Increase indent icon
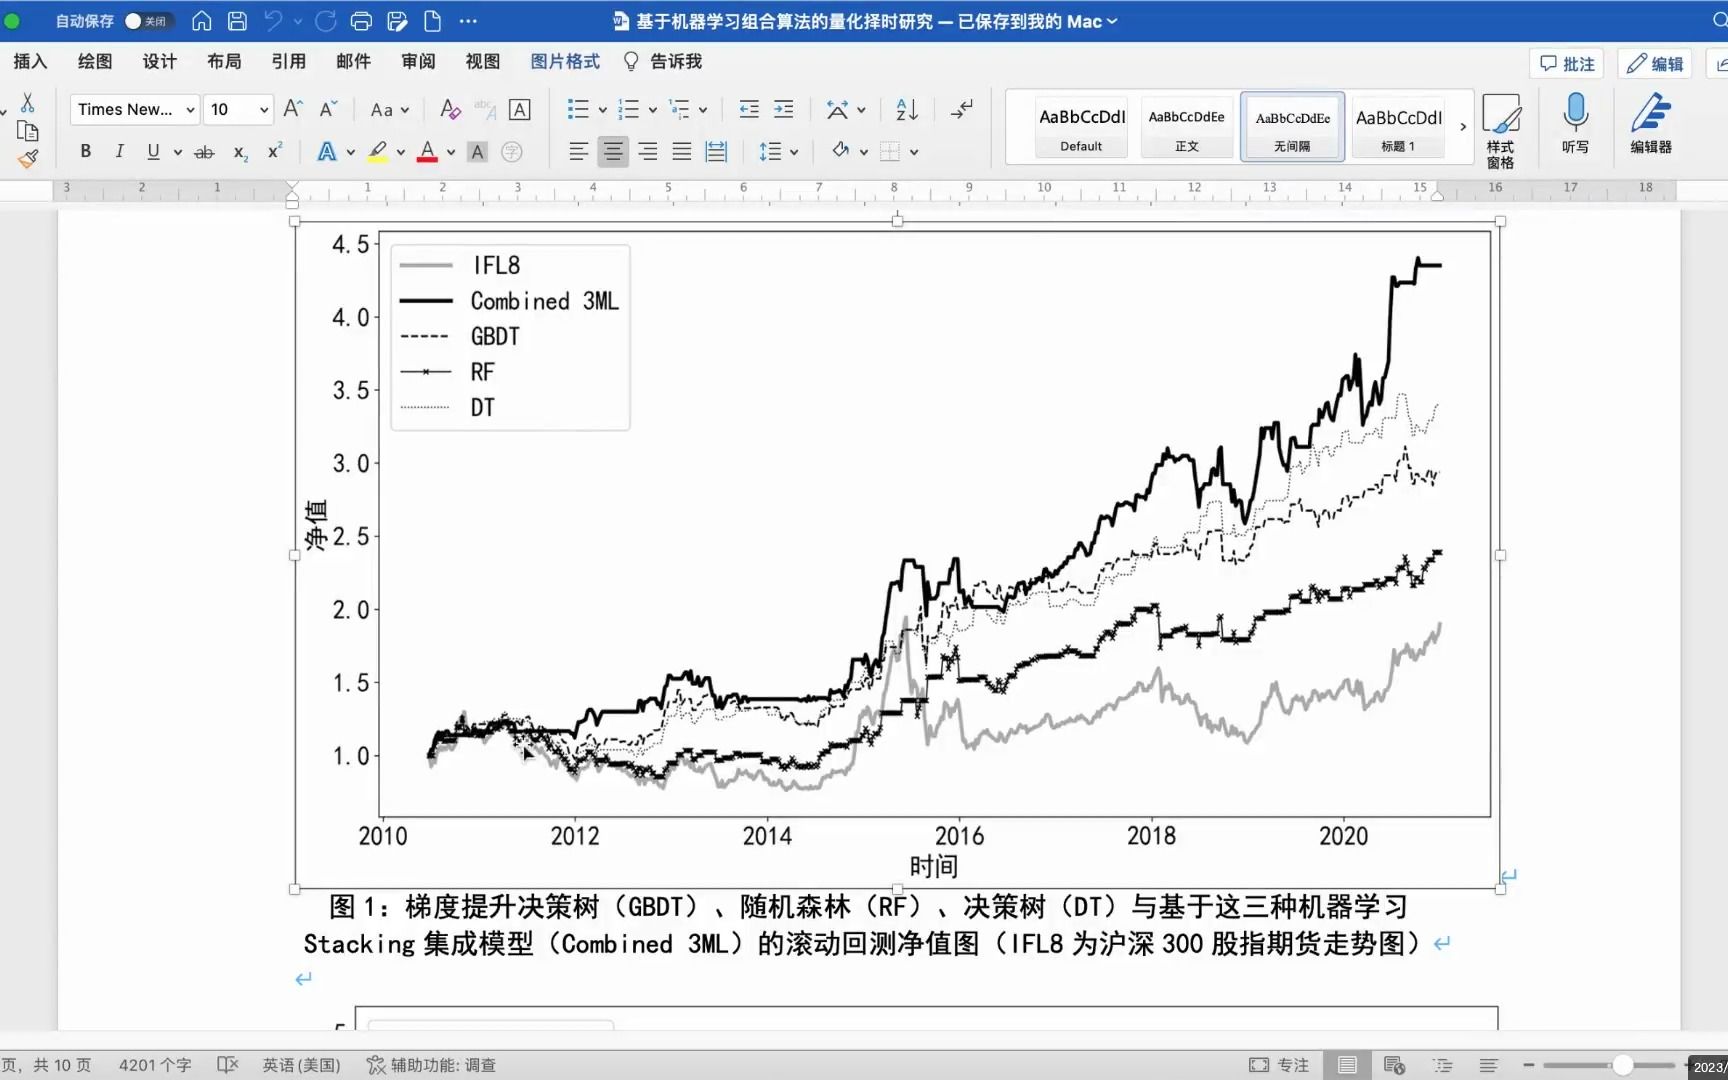This screenshot has height=1080, width=1728. pos(784,109)
